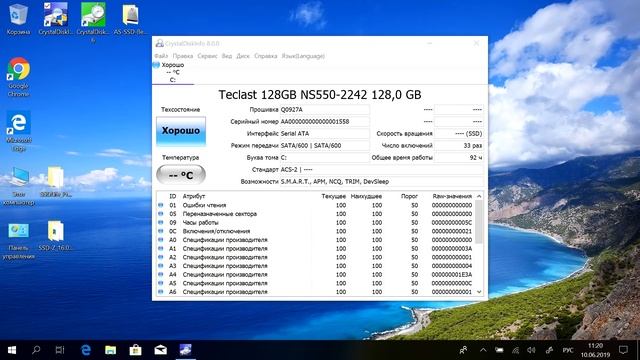Open taskbar search magnifier

tap(36, 350)
